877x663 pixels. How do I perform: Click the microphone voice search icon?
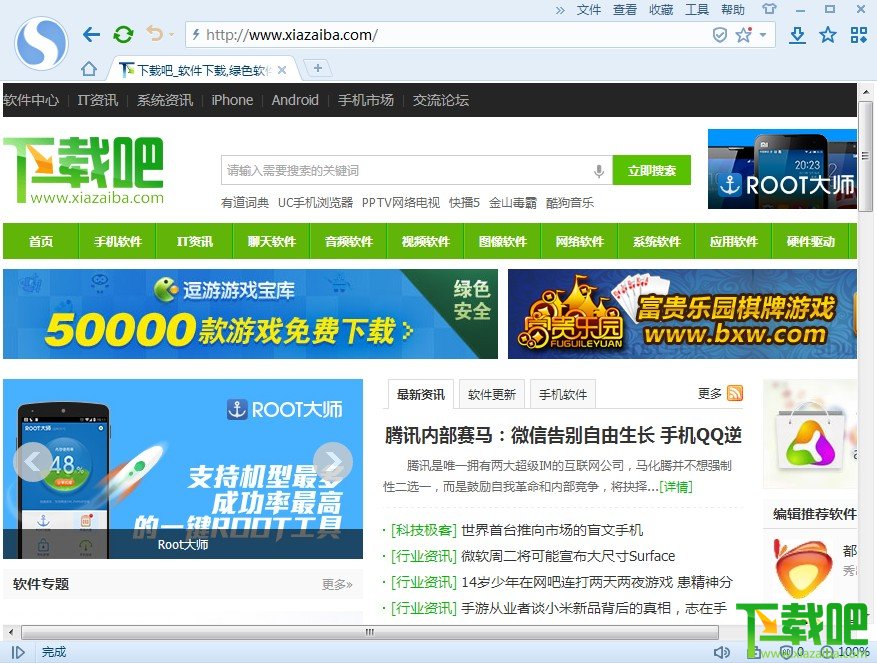pyautogui.click(x=599, y=171)
